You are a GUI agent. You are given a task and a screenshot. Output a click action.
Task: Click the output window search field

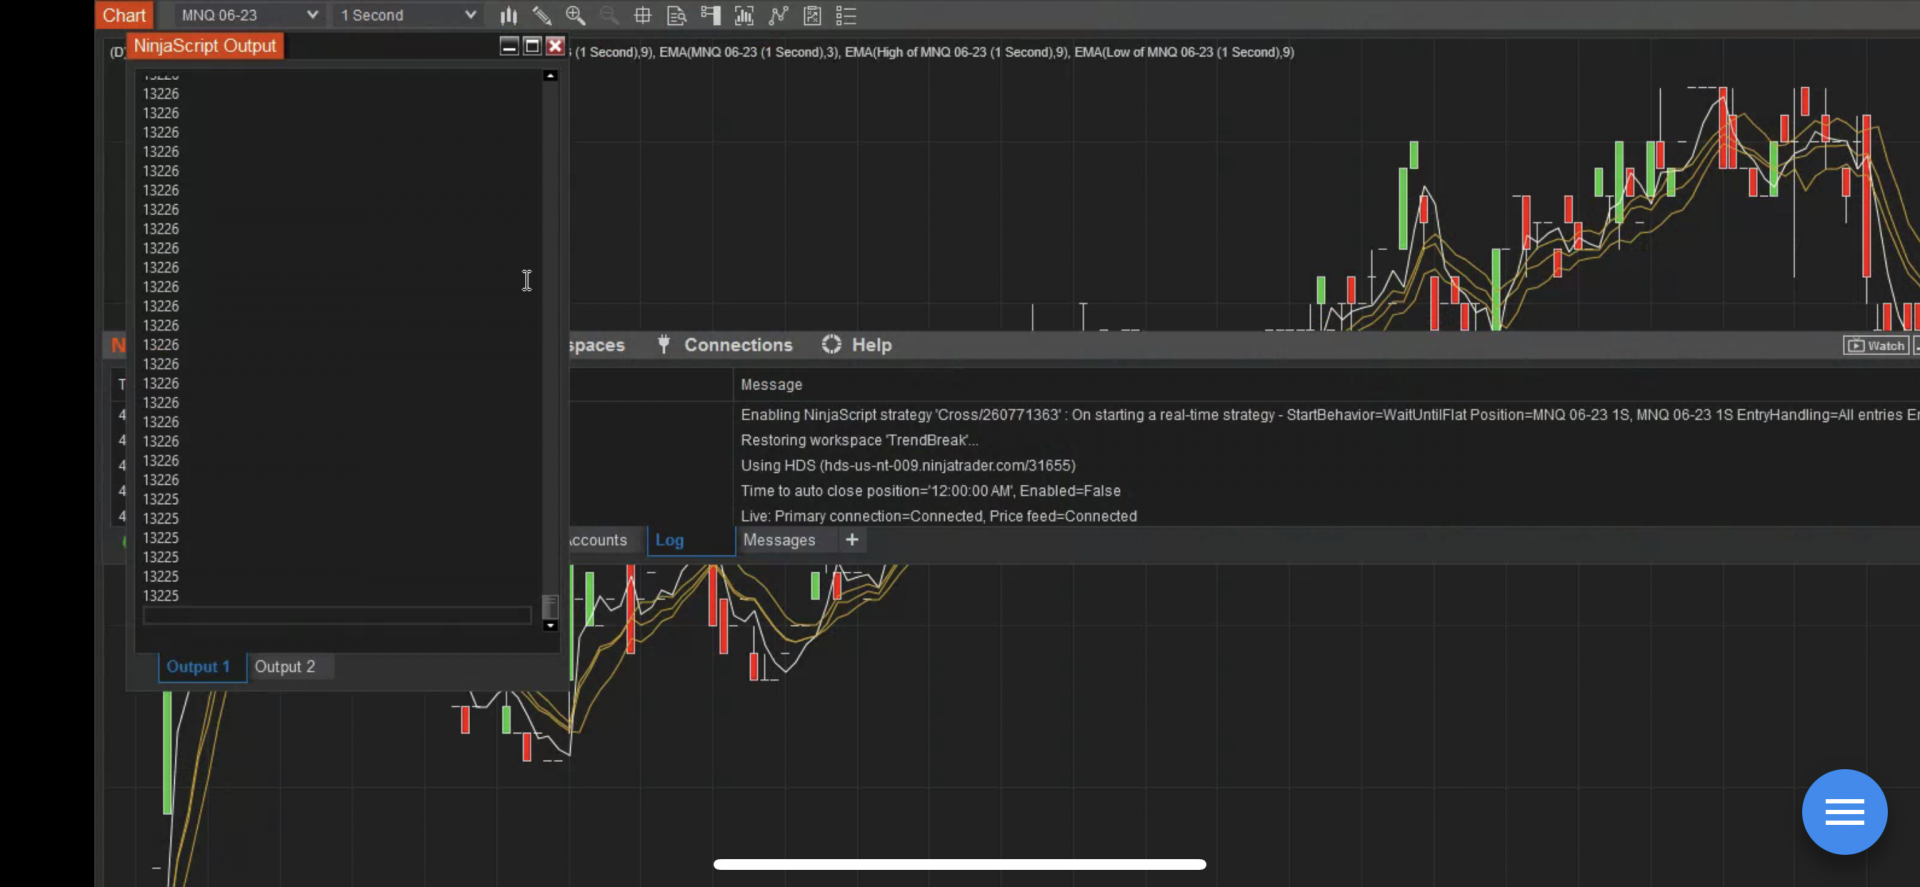tap(337, 616)
